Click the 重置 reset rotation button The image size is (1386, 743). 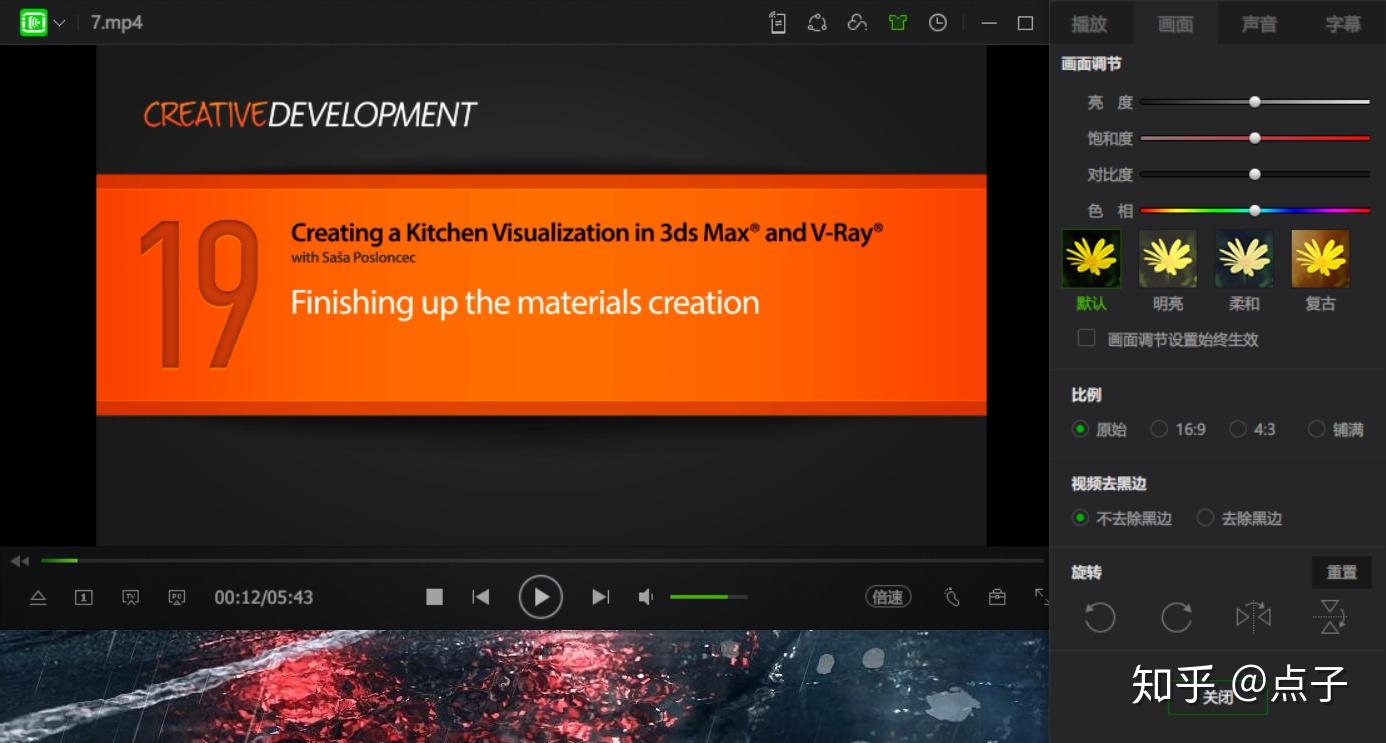pos(1342,573)
